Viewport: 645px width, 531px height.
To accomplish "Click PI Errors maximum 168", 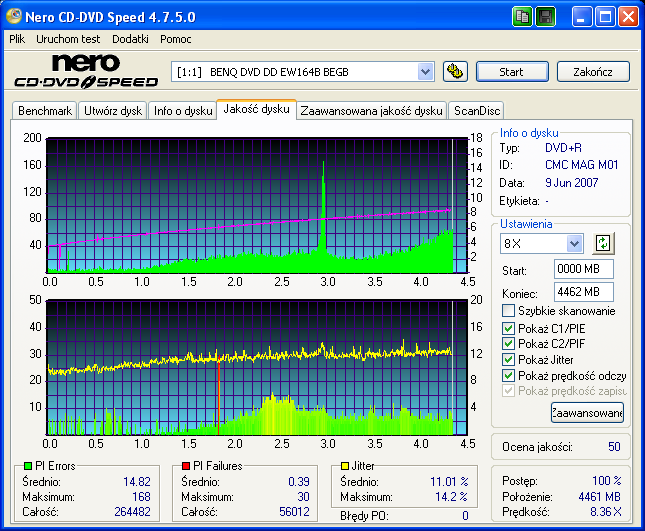I will (x=141, y=497).
